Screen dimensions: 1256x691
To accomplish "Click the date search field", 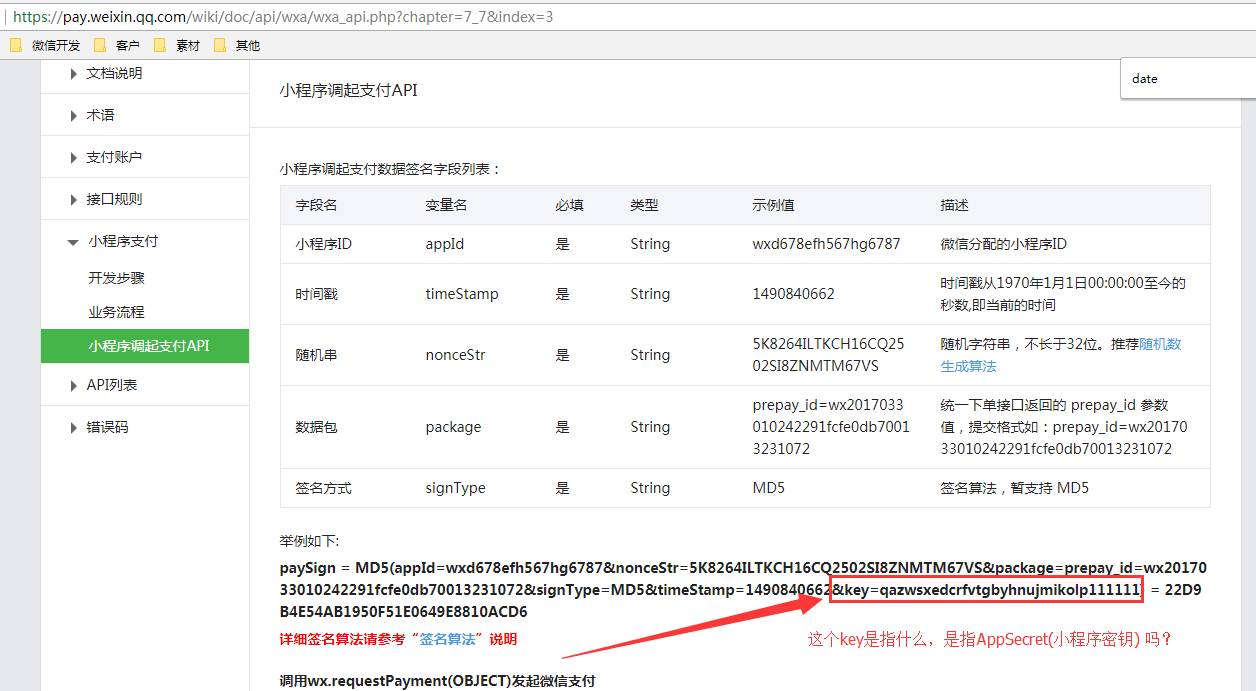I will [1188, 79].
